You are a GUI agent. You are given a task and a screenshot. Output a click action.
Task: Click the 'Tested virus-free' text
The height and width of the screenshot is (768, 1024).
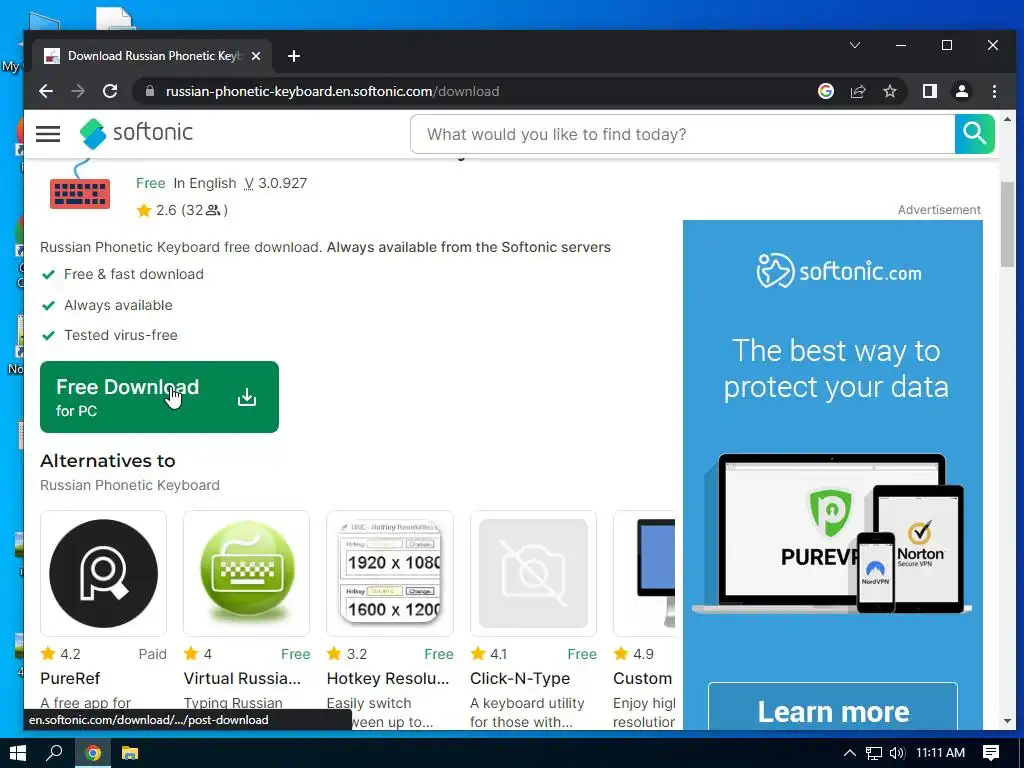(121, 335)
